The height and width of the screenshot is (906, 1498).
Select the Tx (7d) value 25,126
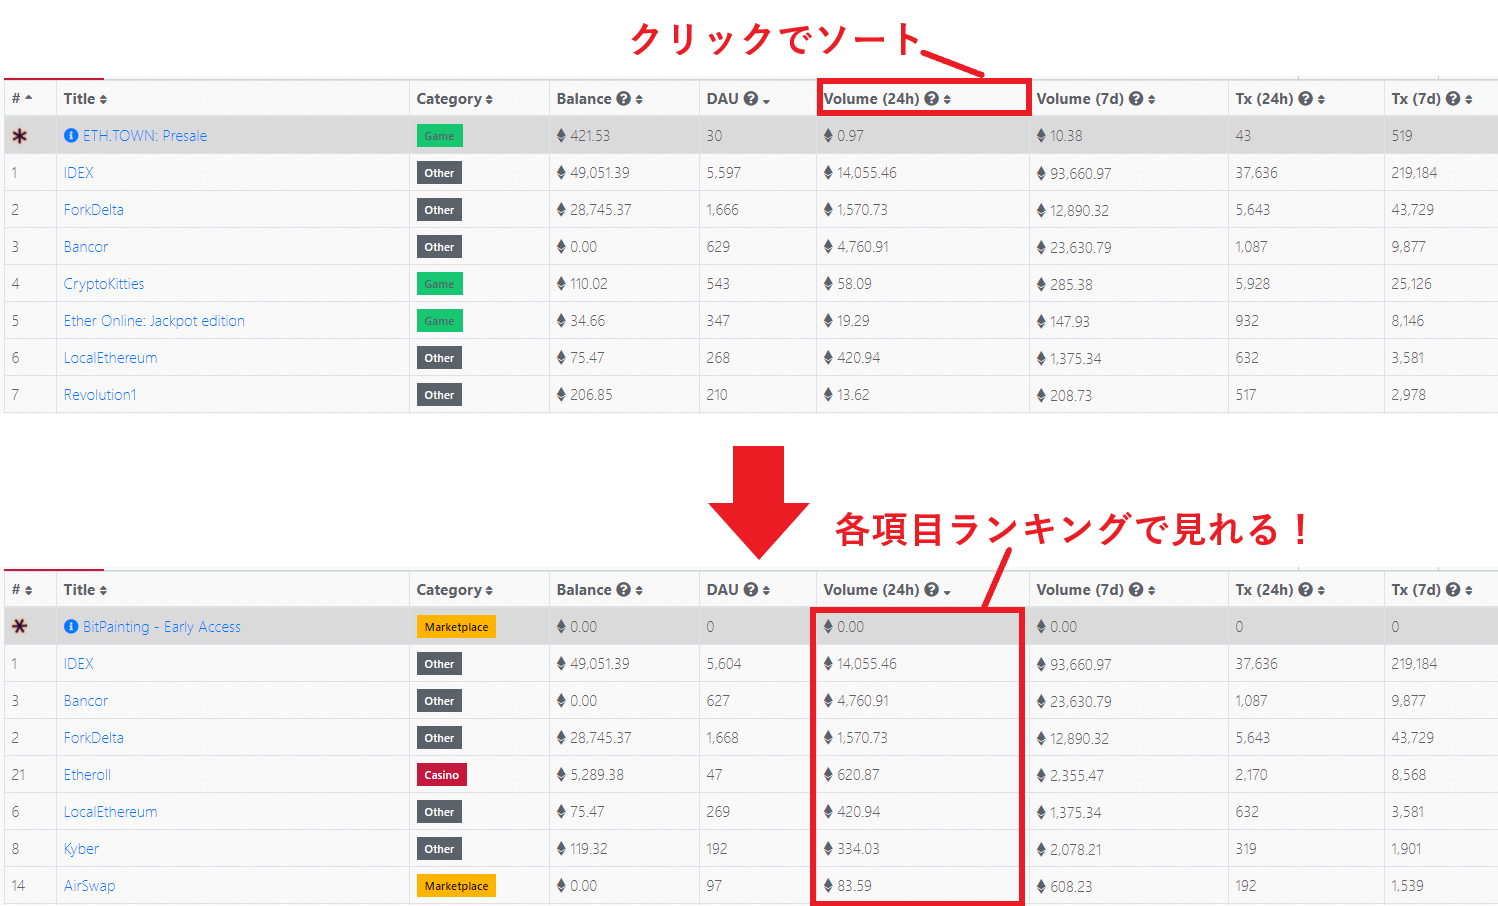(x=1411, y=284)
